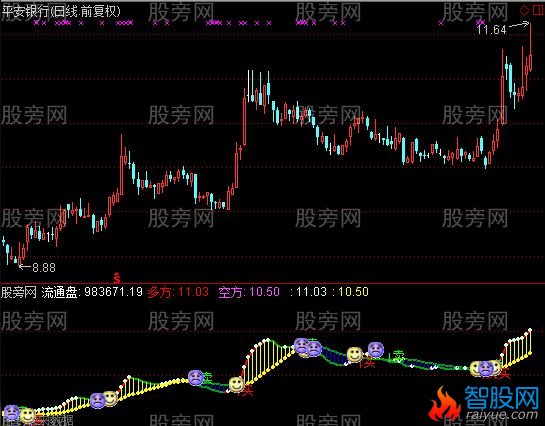Click the red 多方: 11.03 reading
The width and height of the screenshot is (545, 426).
point(178,292)
